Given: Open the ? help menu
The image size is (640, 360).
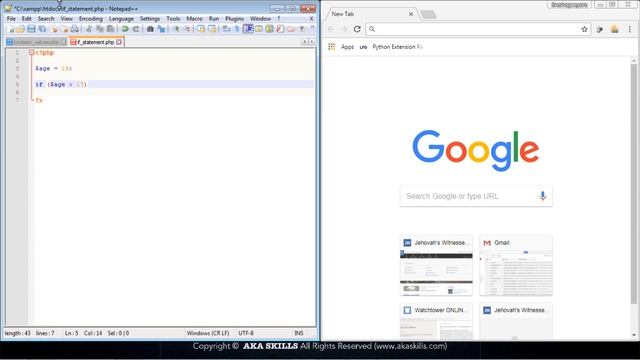Looking at the screenshot, I should (279, 19).
